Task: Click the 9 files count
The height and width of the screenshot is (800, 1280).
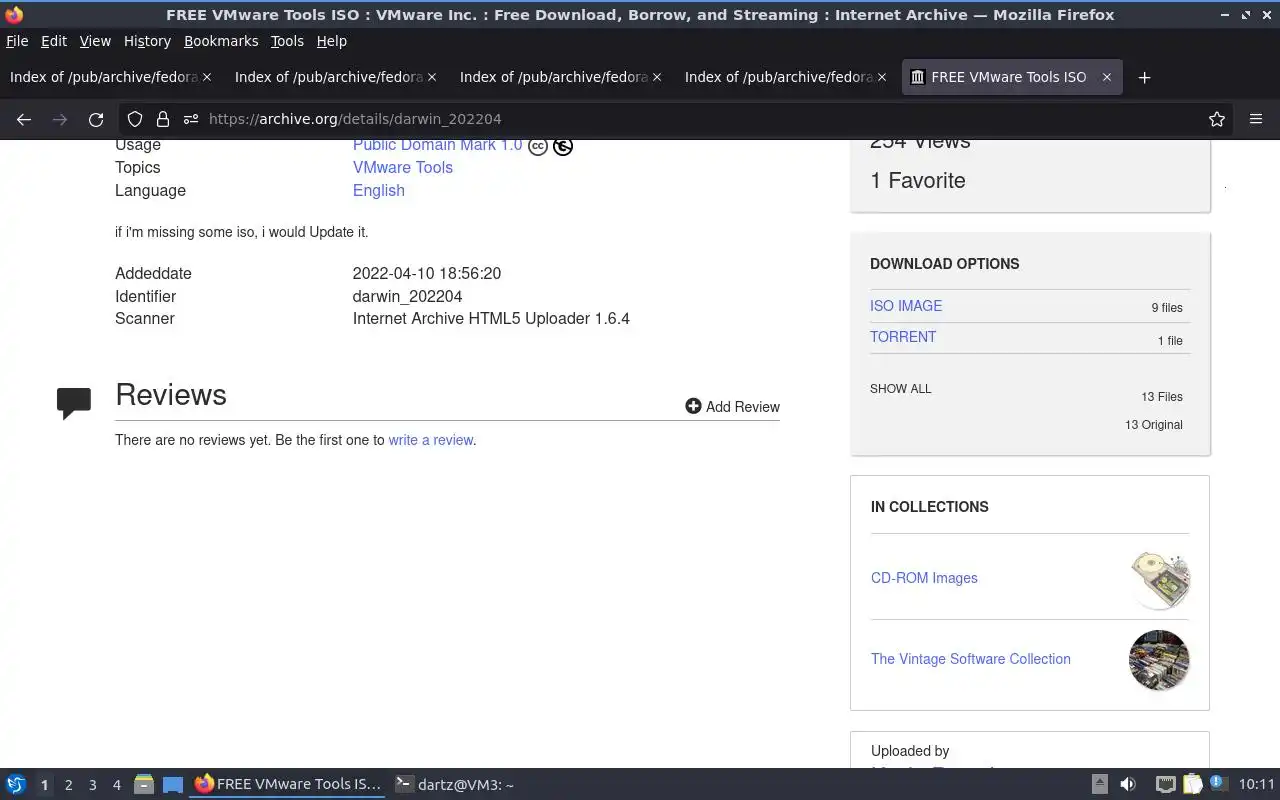Action: 1167,308
